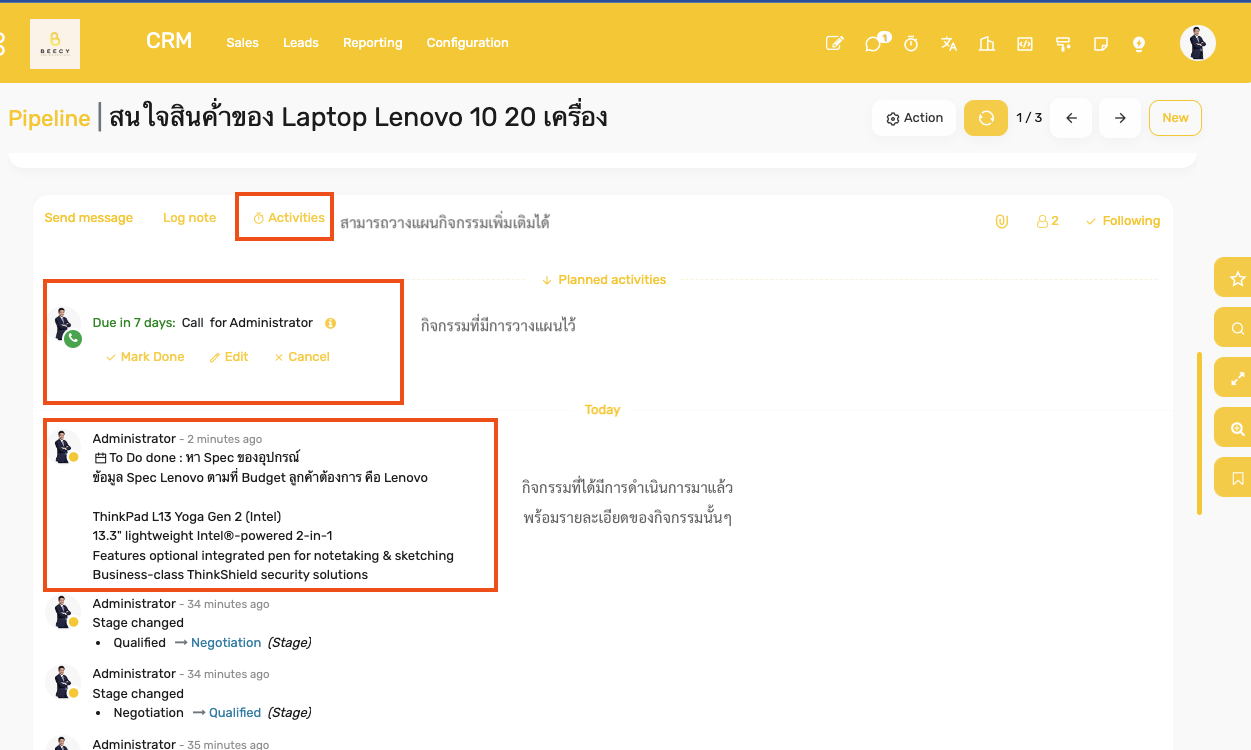Screen dimensions: 1251x750
Task: Edit the planned Call activity
Action: pos(228,357)
